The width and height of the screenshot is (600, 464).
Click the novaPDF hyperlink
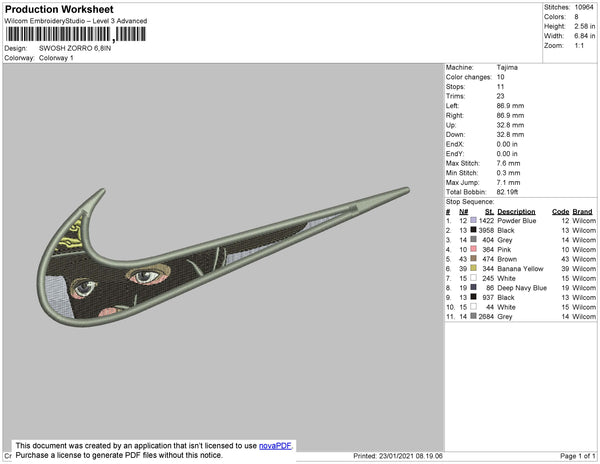(275, 446)
